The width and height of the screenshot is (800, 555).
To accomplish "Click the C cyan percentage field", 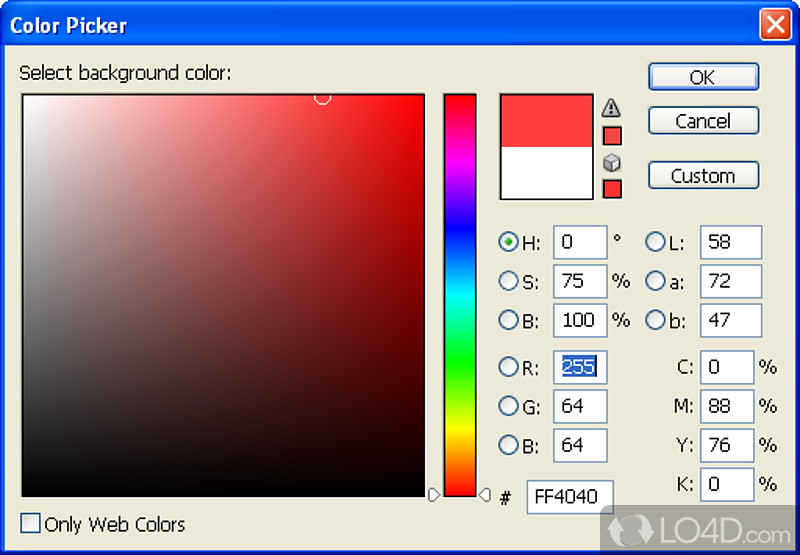I will pos(727,367).
